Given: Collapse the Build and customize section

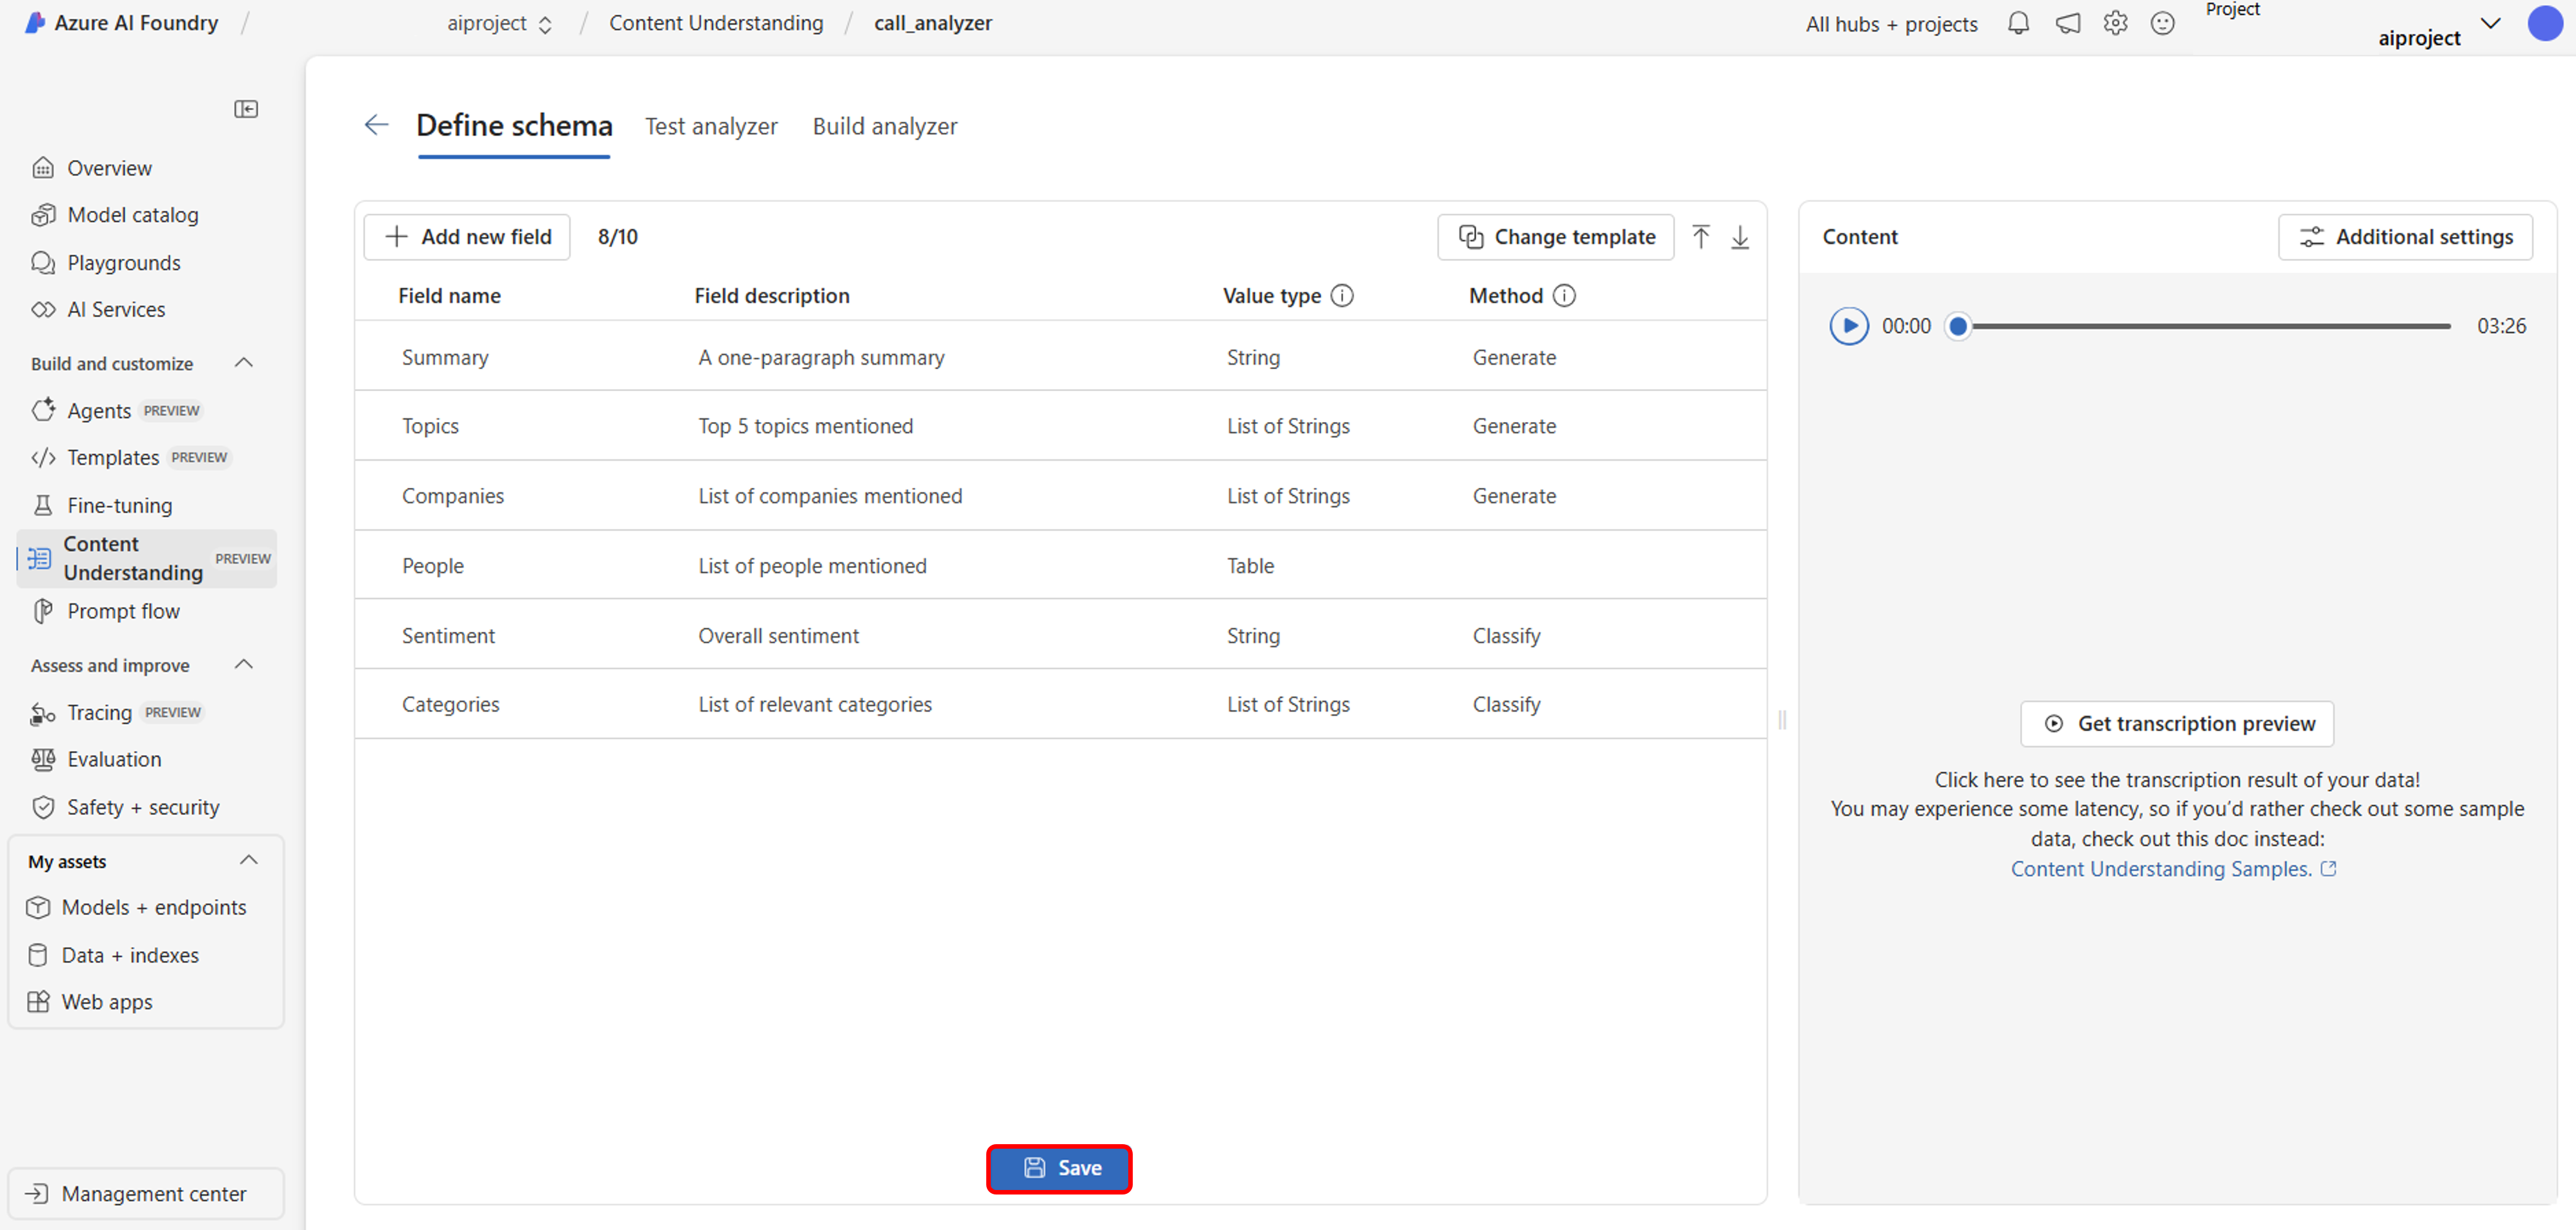Looking at the screenshot, I should click(x=243, y=363).
